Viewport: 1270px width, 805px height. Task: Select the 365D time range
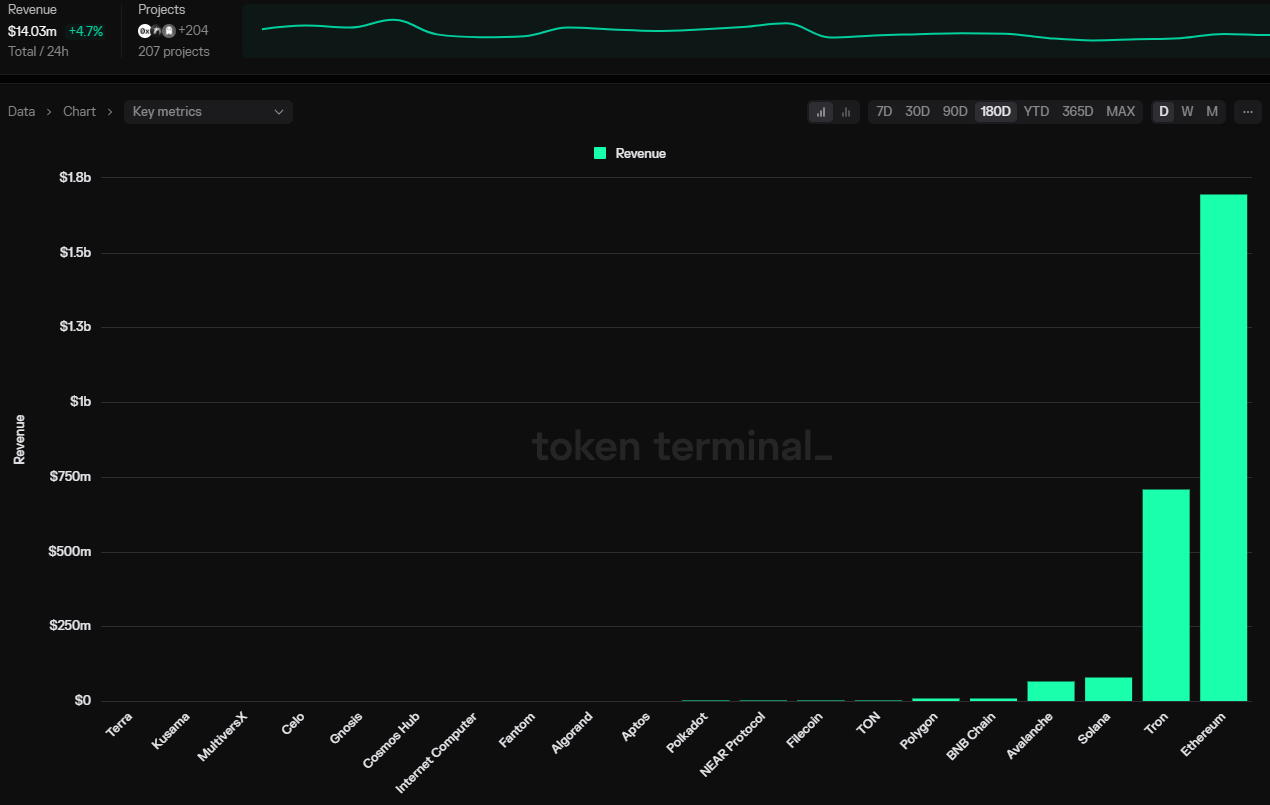tap(1077, 112)
